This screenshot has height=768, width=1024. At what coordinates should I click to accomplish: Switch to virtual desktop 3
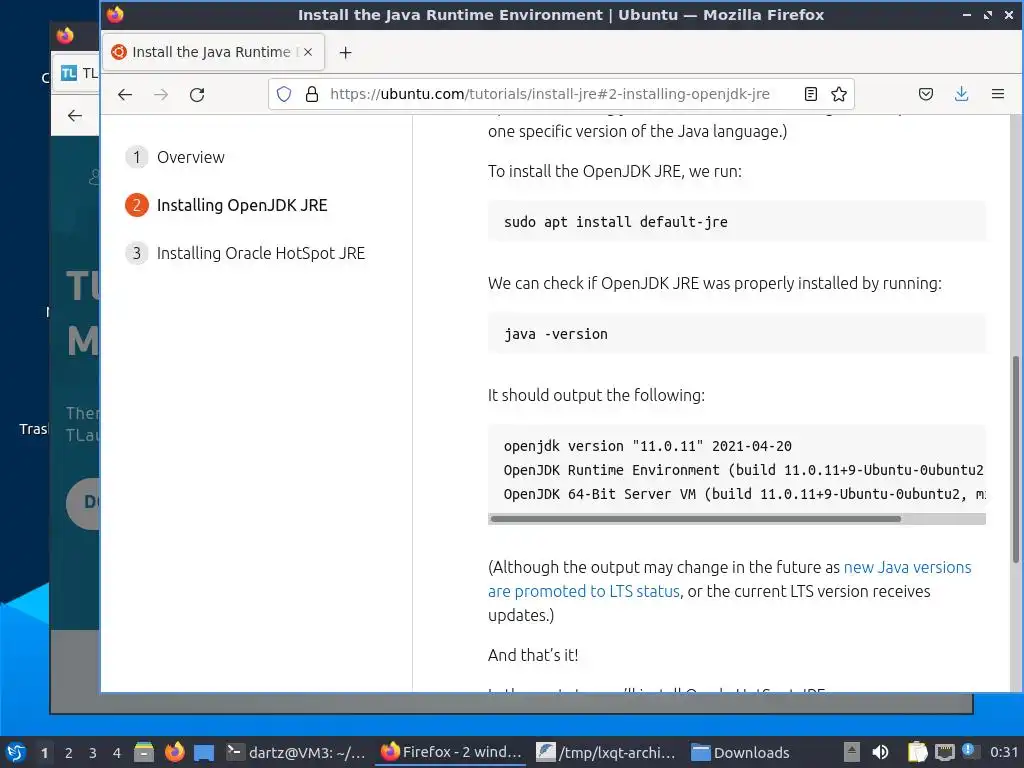[x=93, y=753]
